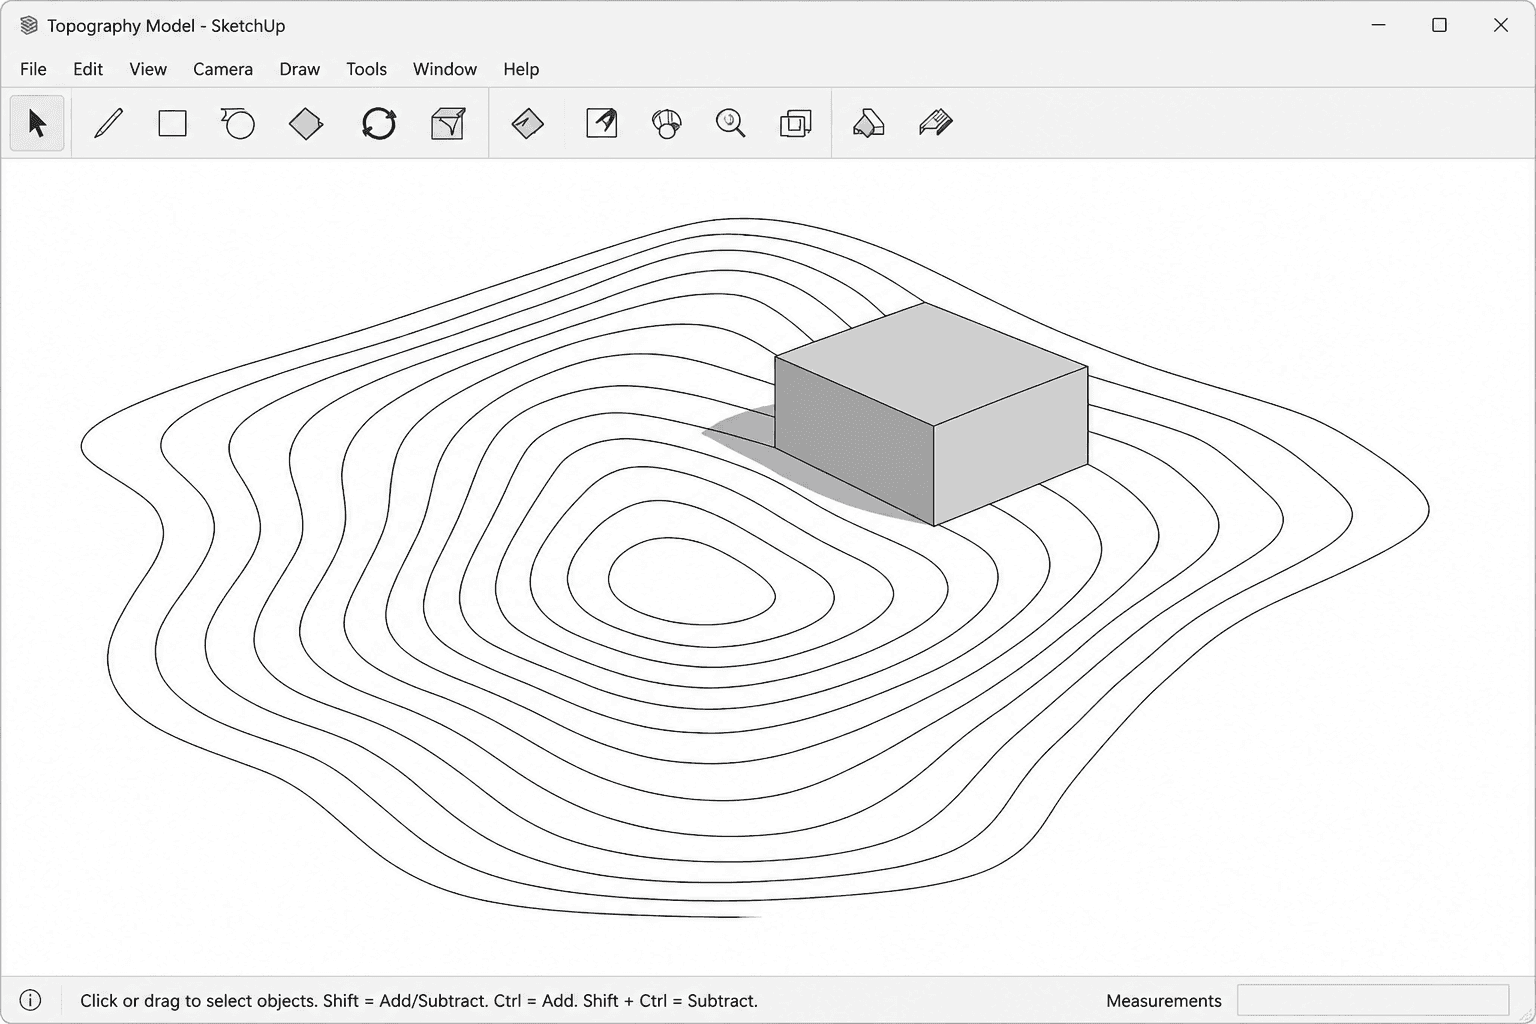Click the overlapping squares tool icon
This screenshot has width=1536, height=1024.
pos(795,123)
